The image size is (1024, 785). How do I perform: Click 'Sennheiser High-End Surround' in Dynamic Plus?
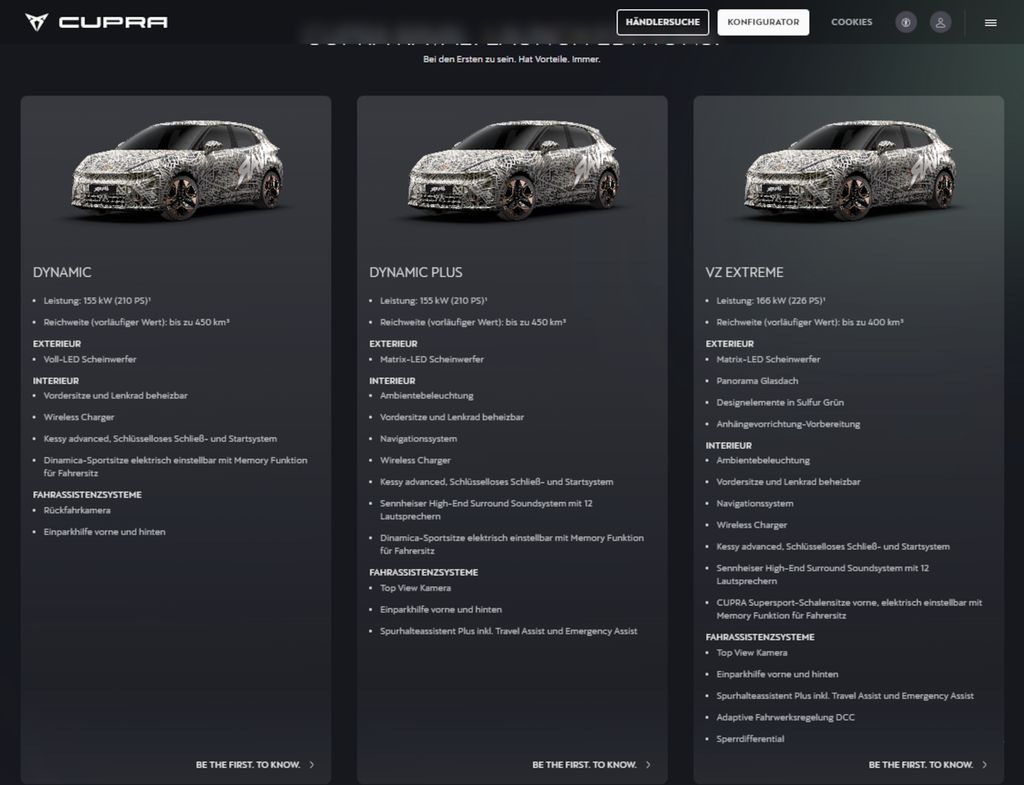tap(487, 509)
